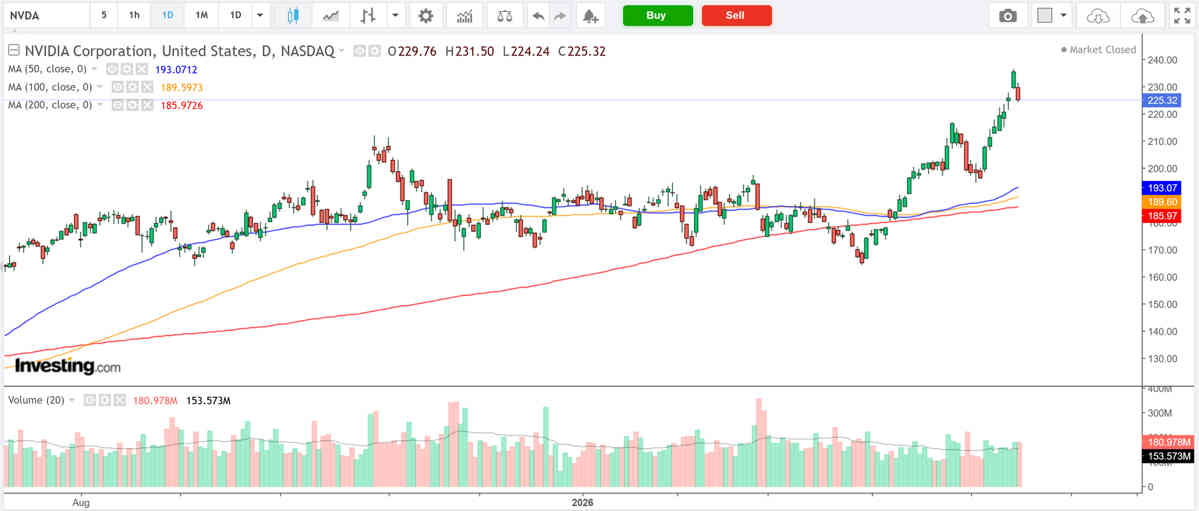Viewport: 1199px width, 511px height.
Task: Click the 2026 label on time axis
Action: [x=583, y=503]
